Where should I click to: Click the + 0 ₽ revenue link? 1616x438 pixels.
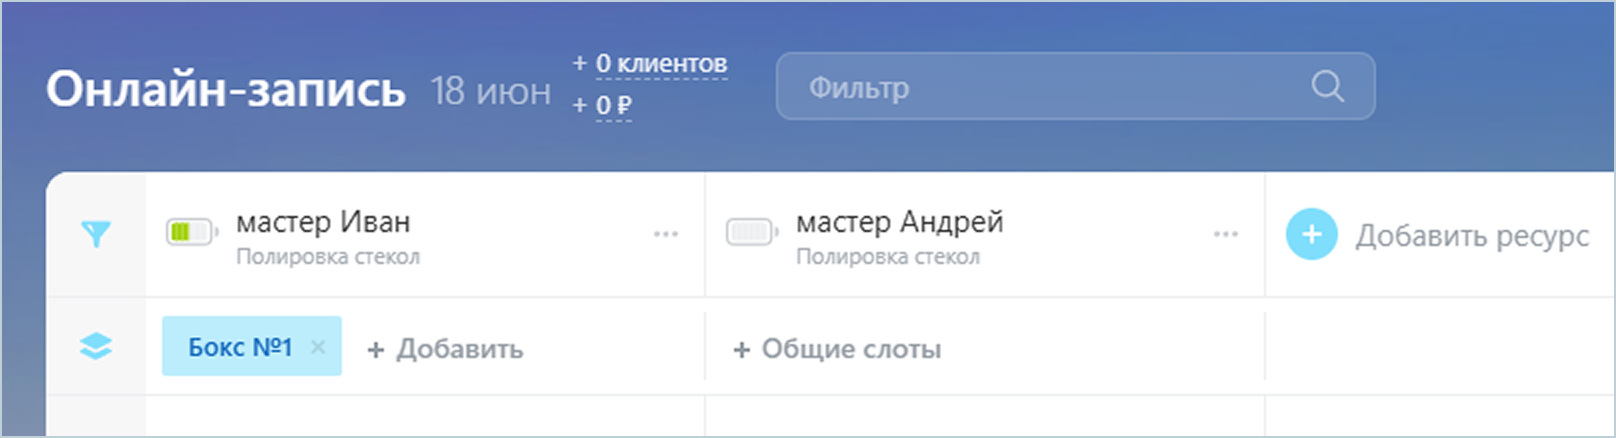[x=602, y=105]
